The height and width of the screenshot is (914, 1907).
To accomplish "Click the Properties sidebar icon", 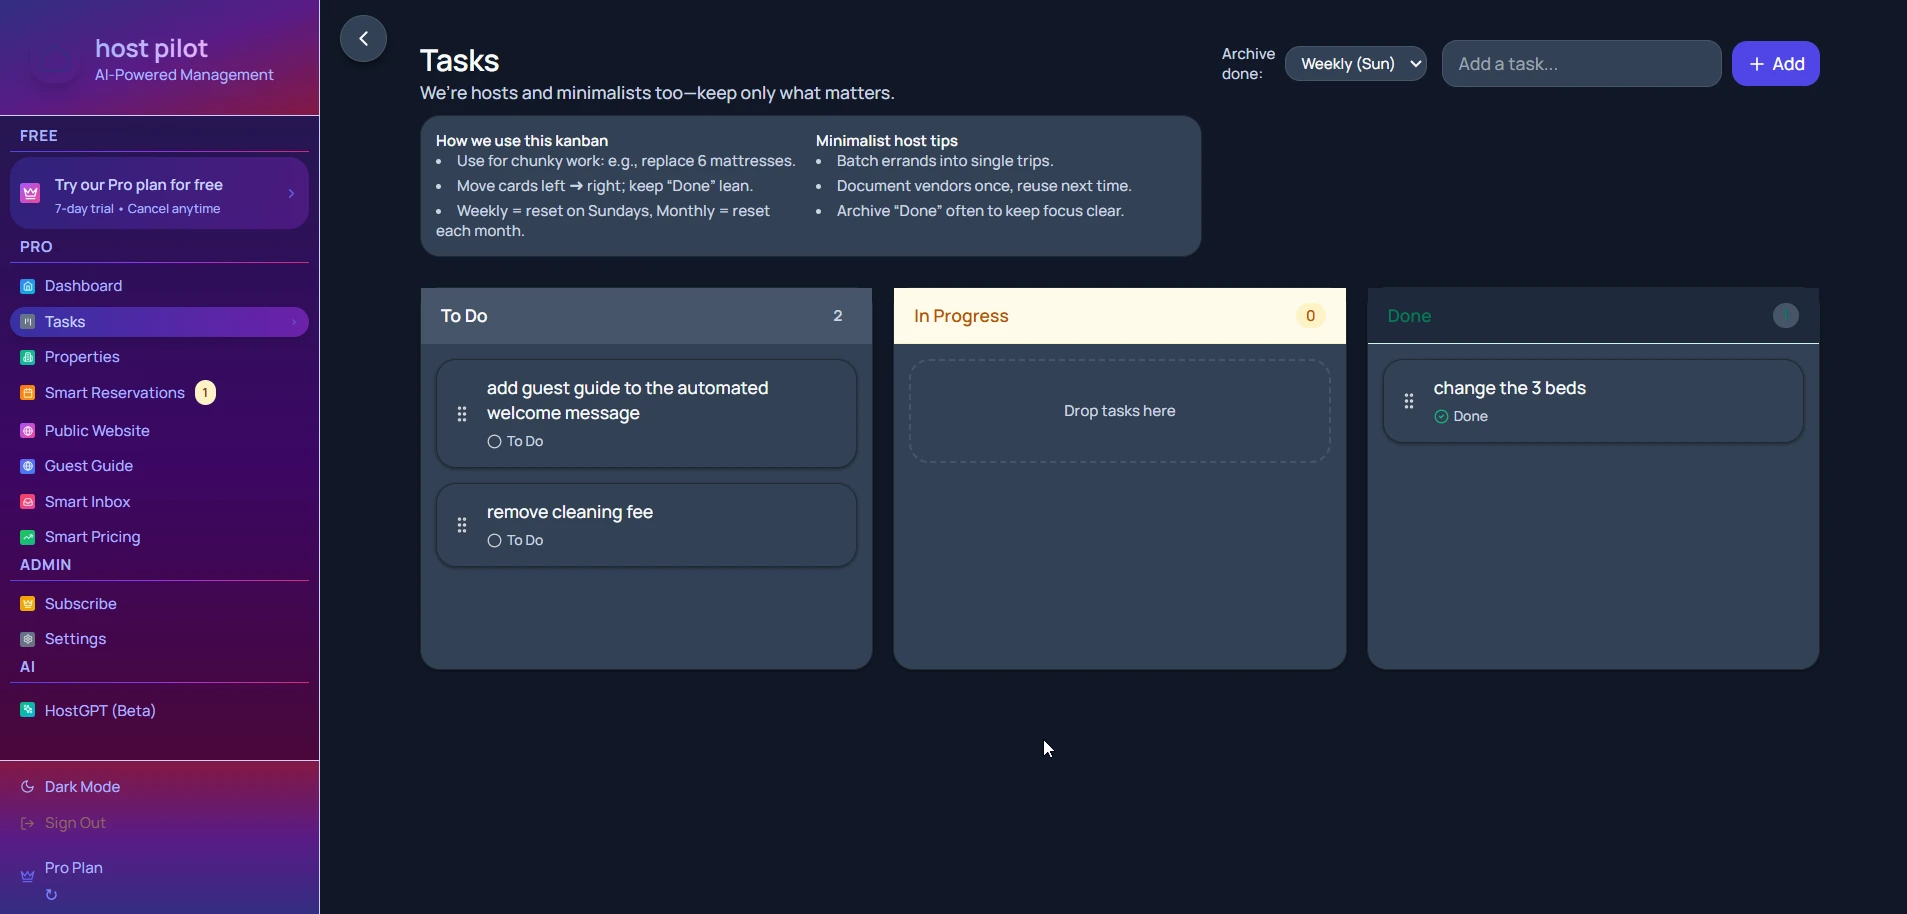I will click(28, 357).
